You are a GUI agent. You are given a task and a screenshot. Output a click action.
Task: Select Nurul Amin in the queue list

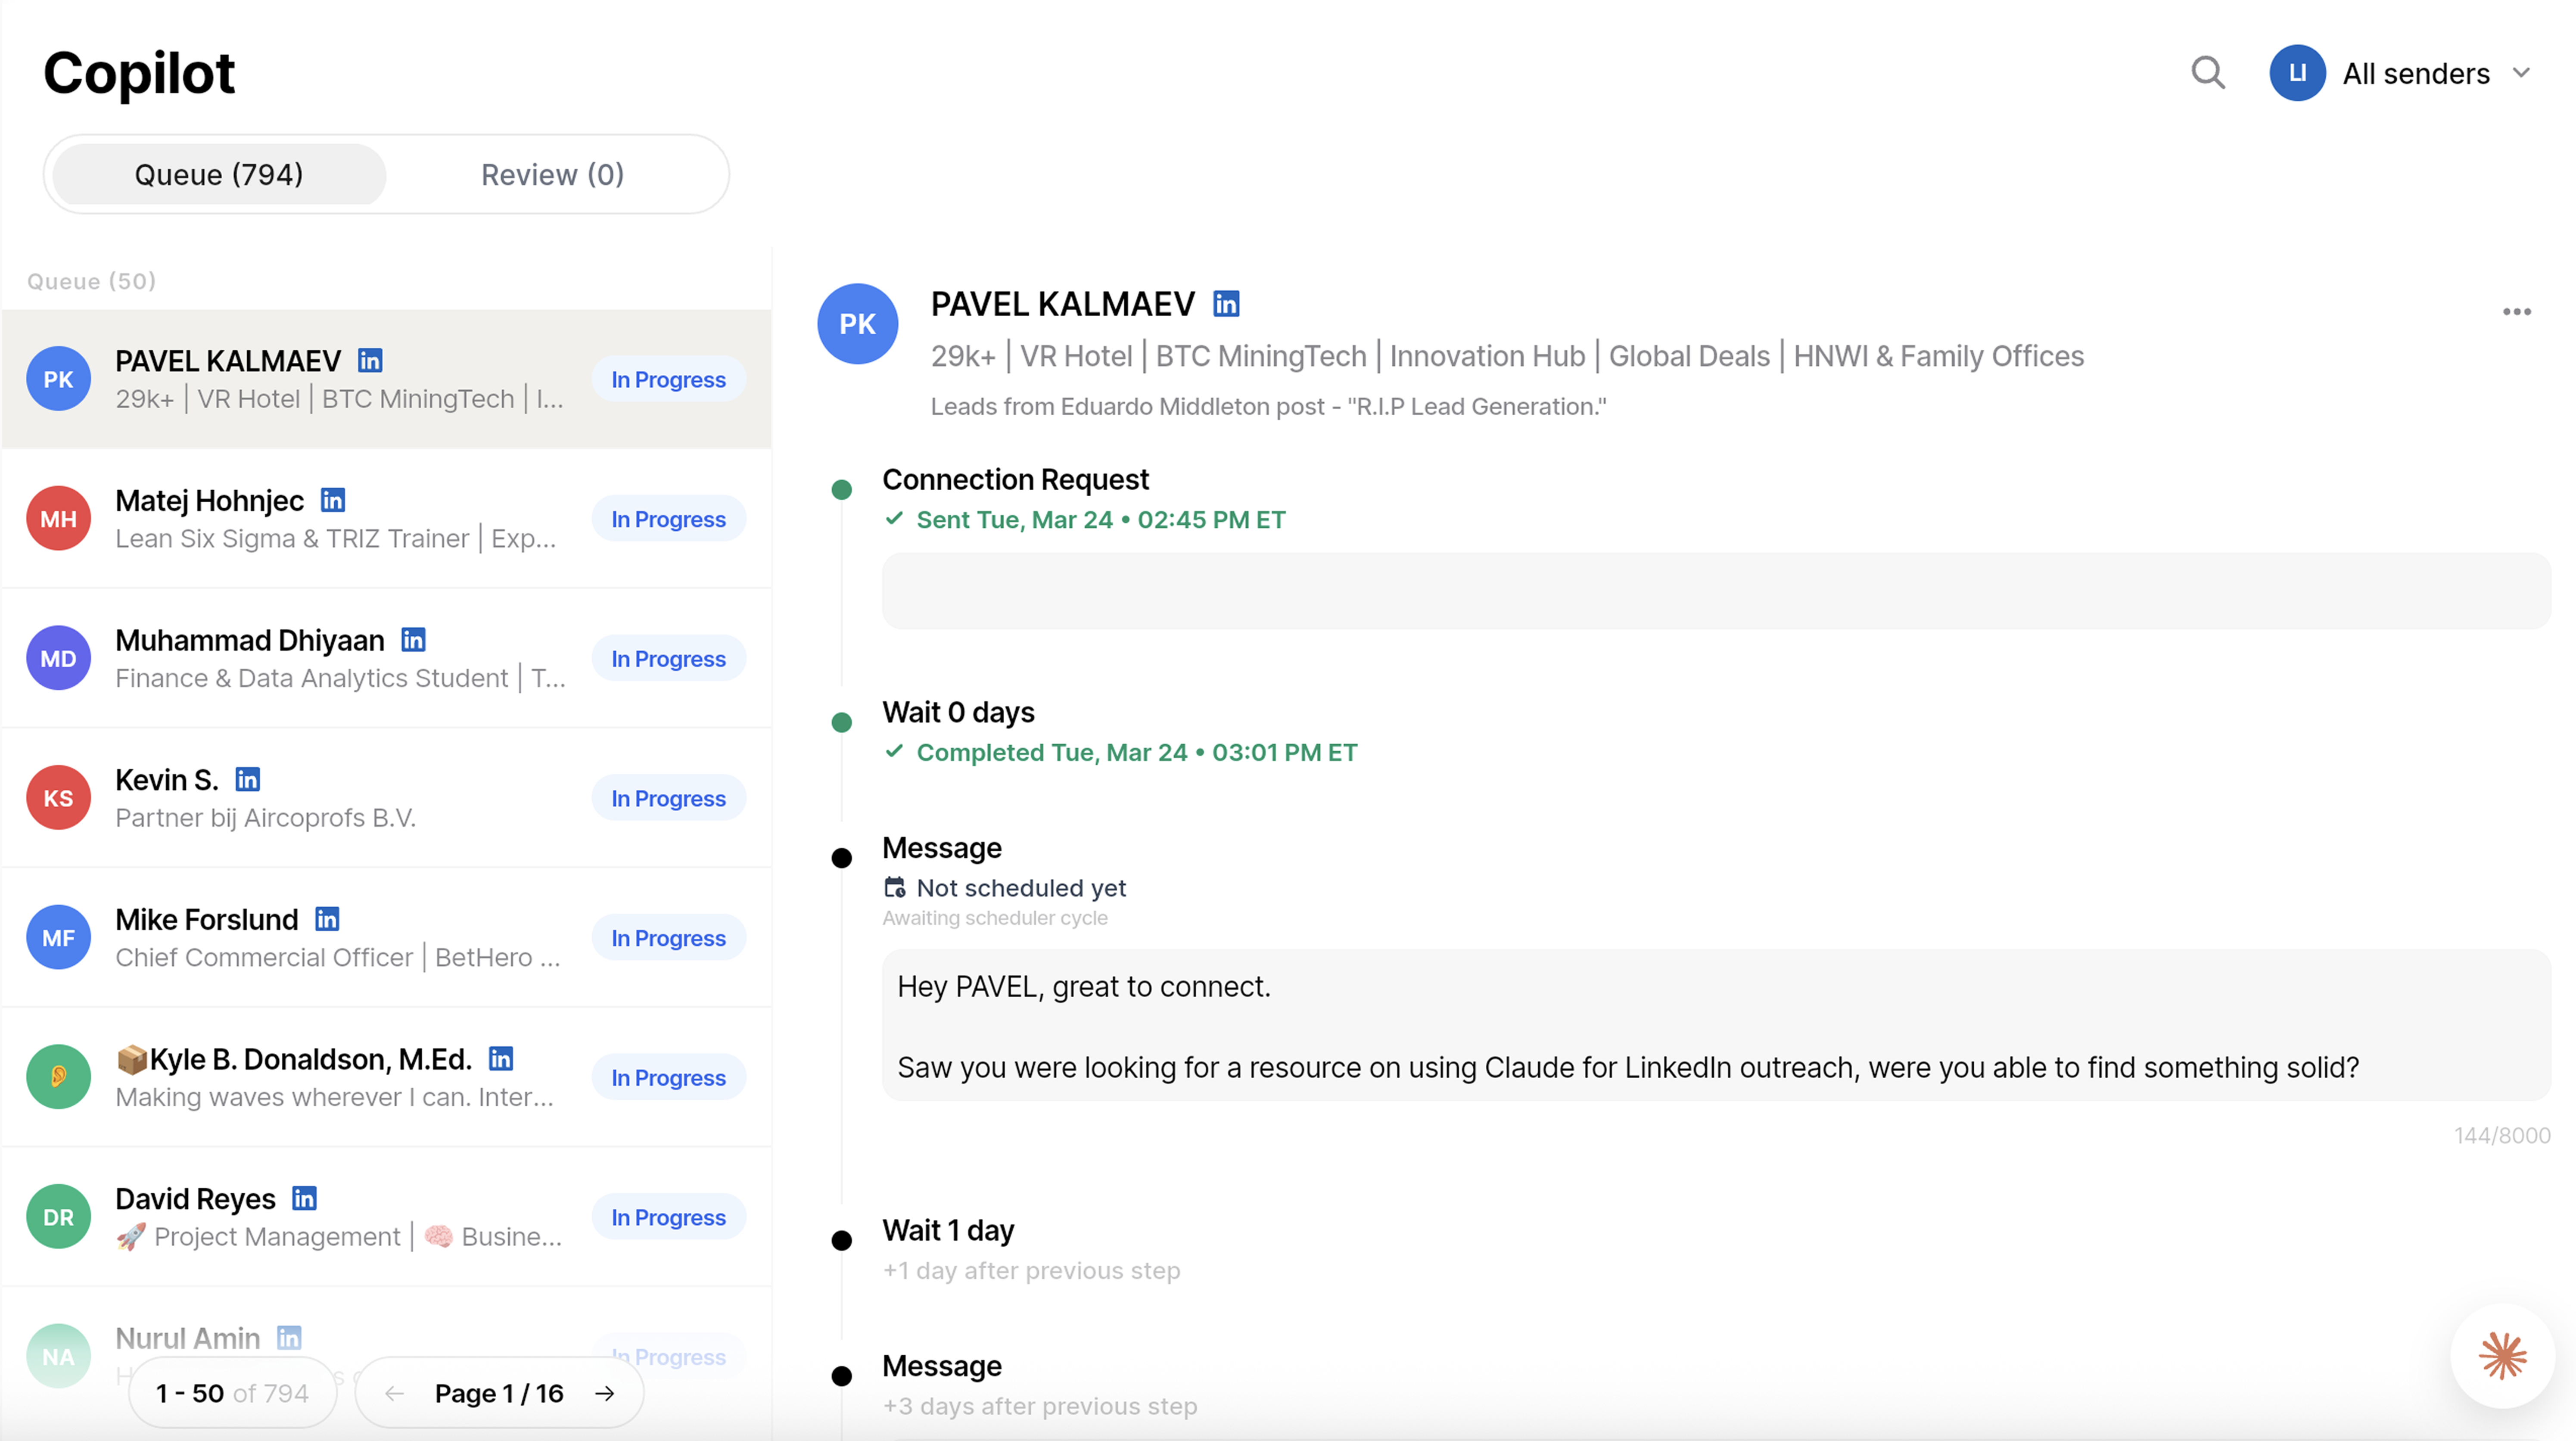386,1357
